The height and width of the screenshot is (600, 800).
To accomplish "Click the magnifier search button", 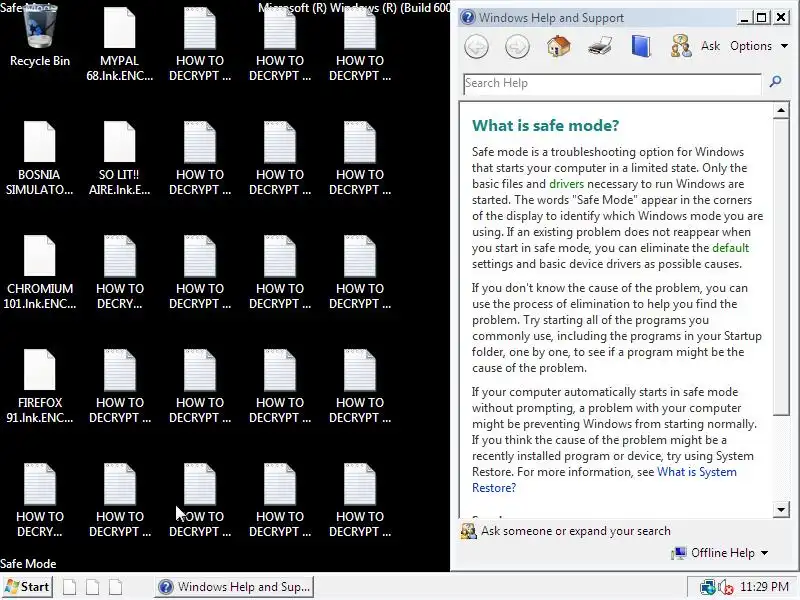I will tap(776, 81).
